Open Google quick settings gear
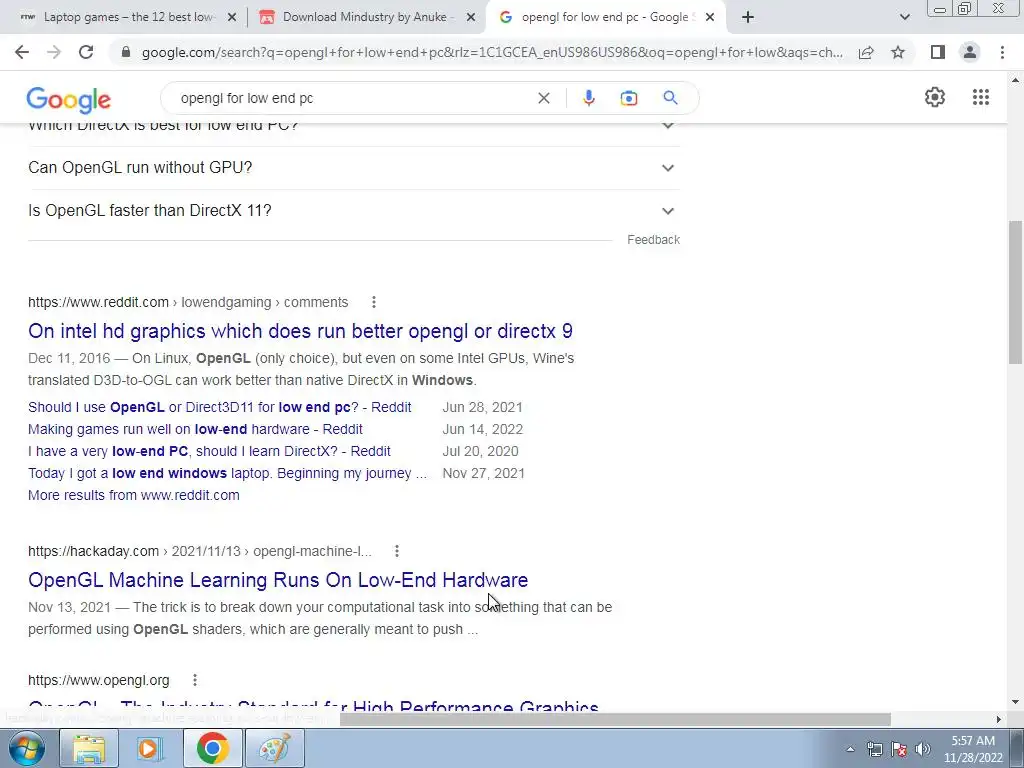The height and width of the screenshot is (768, 1024). tap(935, 97)
